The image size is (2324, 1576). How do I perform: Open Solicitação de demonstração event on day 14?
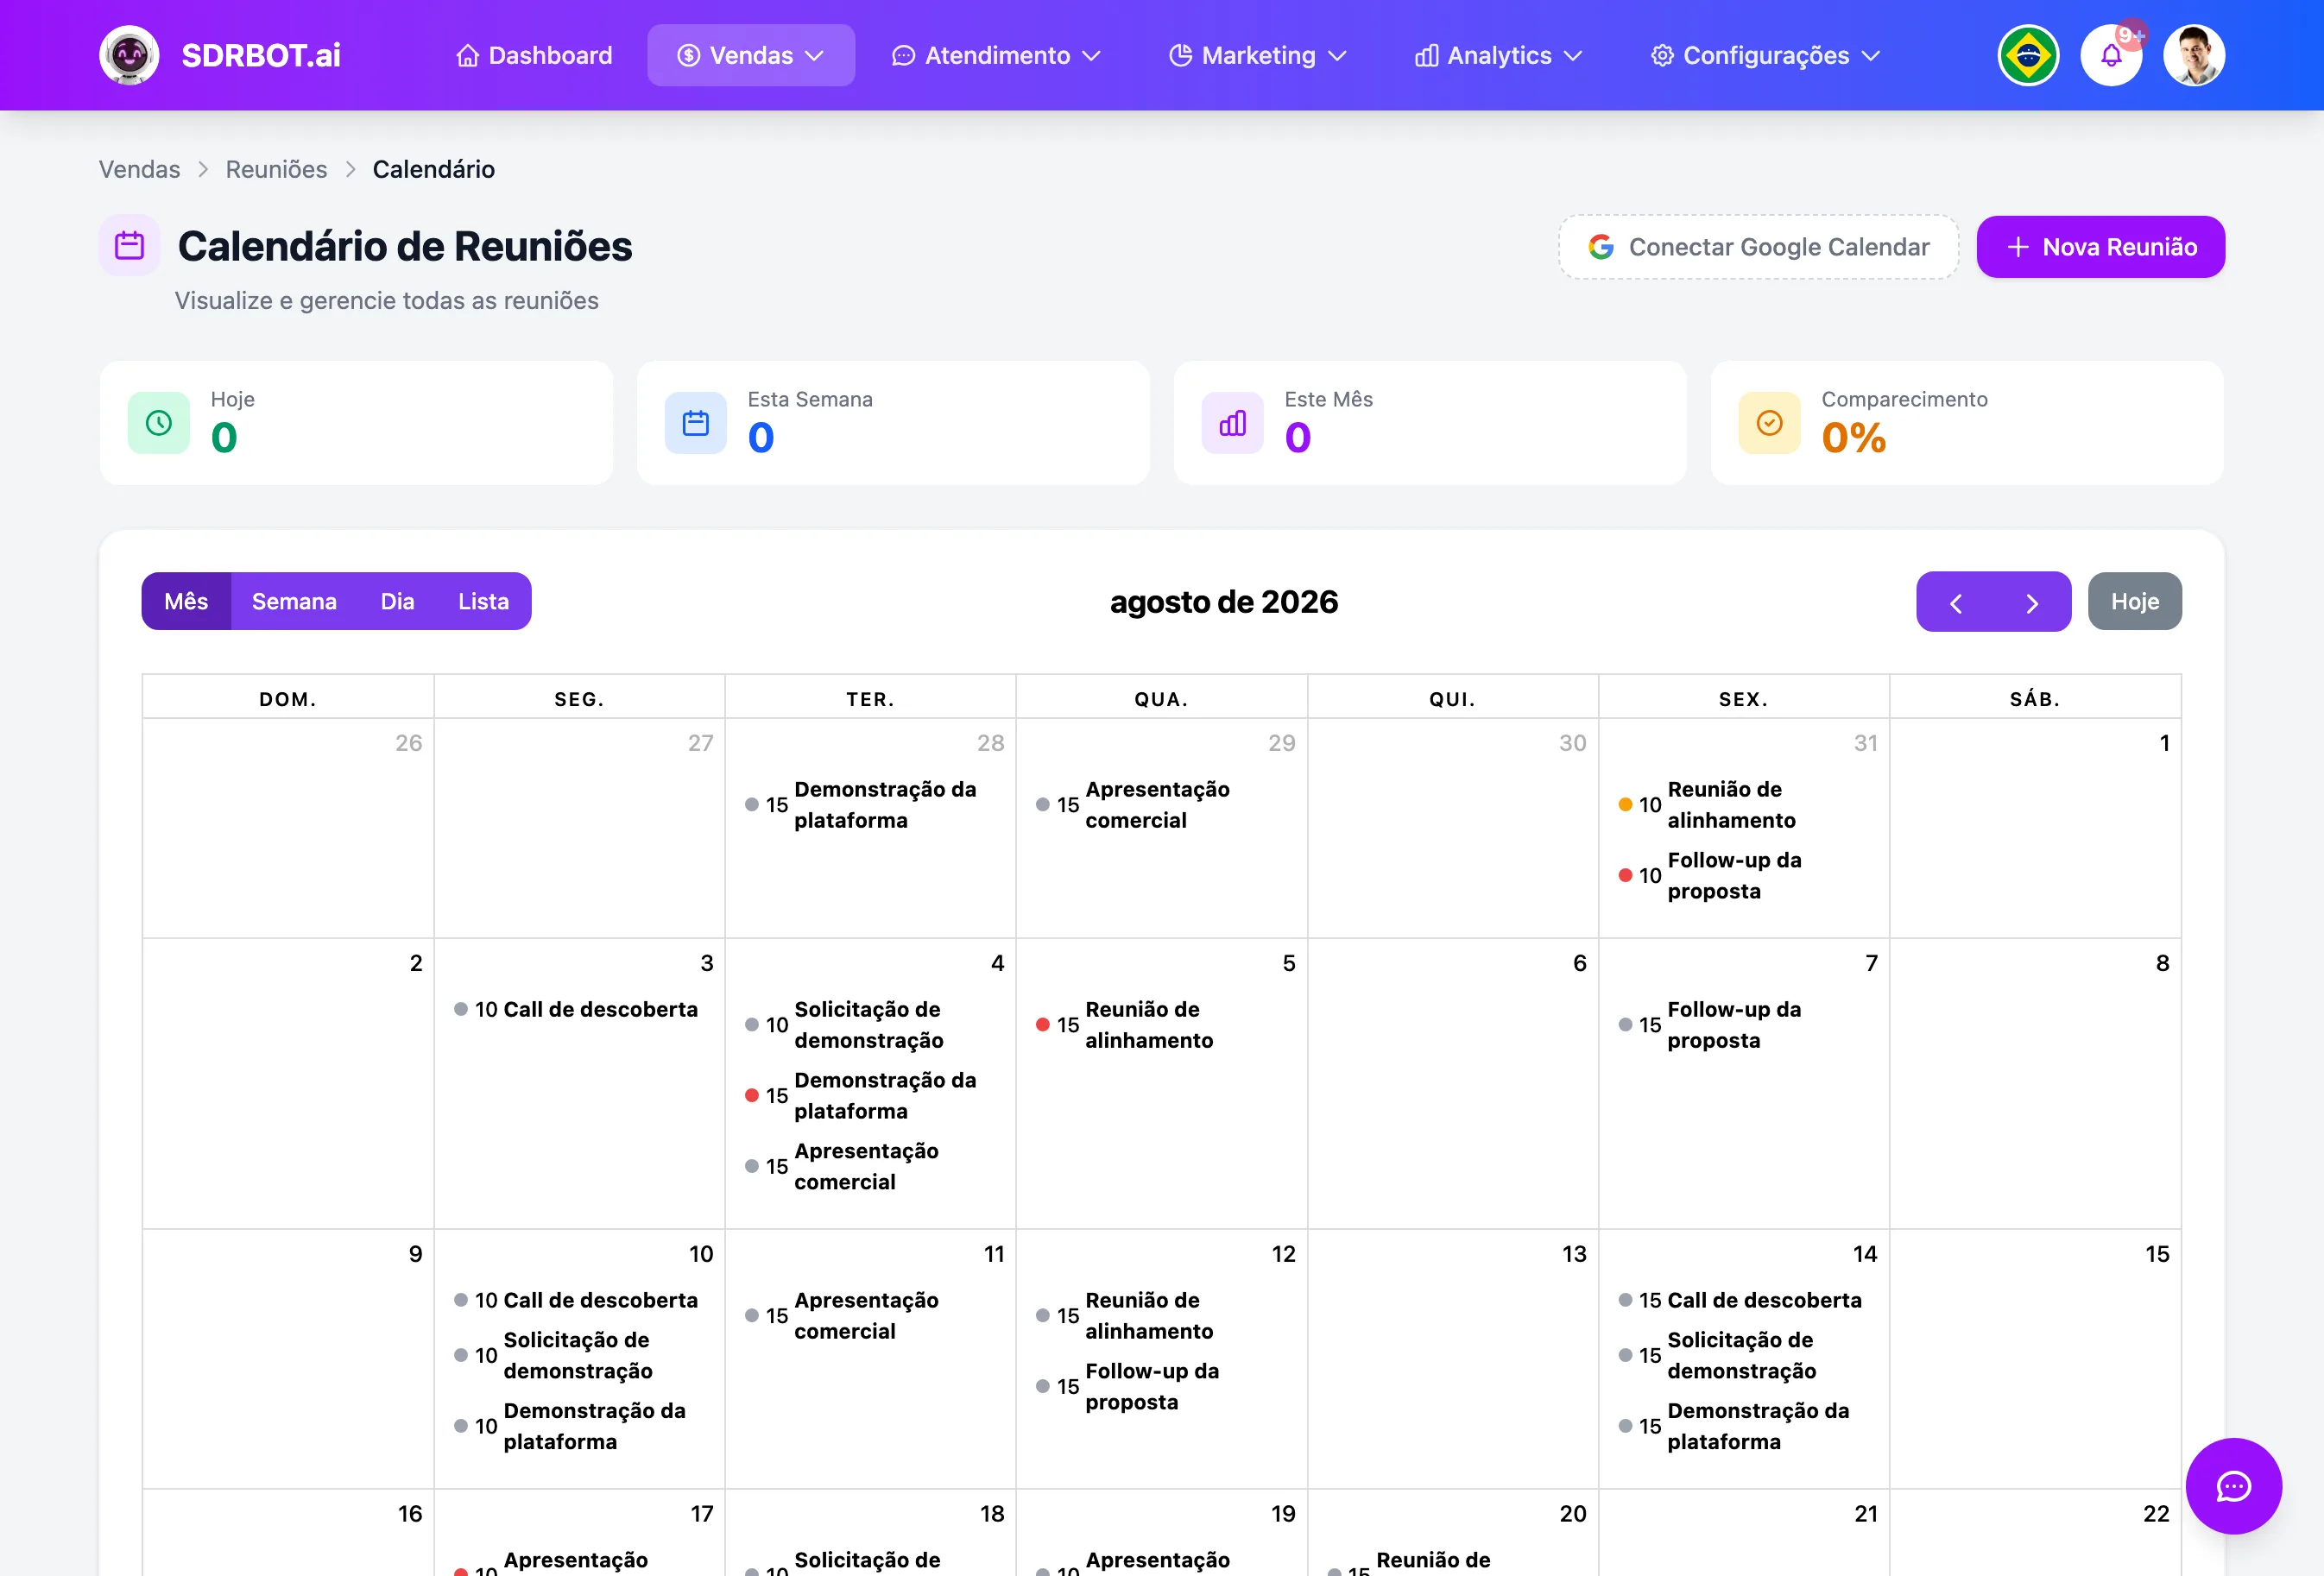[1743, 1356]
